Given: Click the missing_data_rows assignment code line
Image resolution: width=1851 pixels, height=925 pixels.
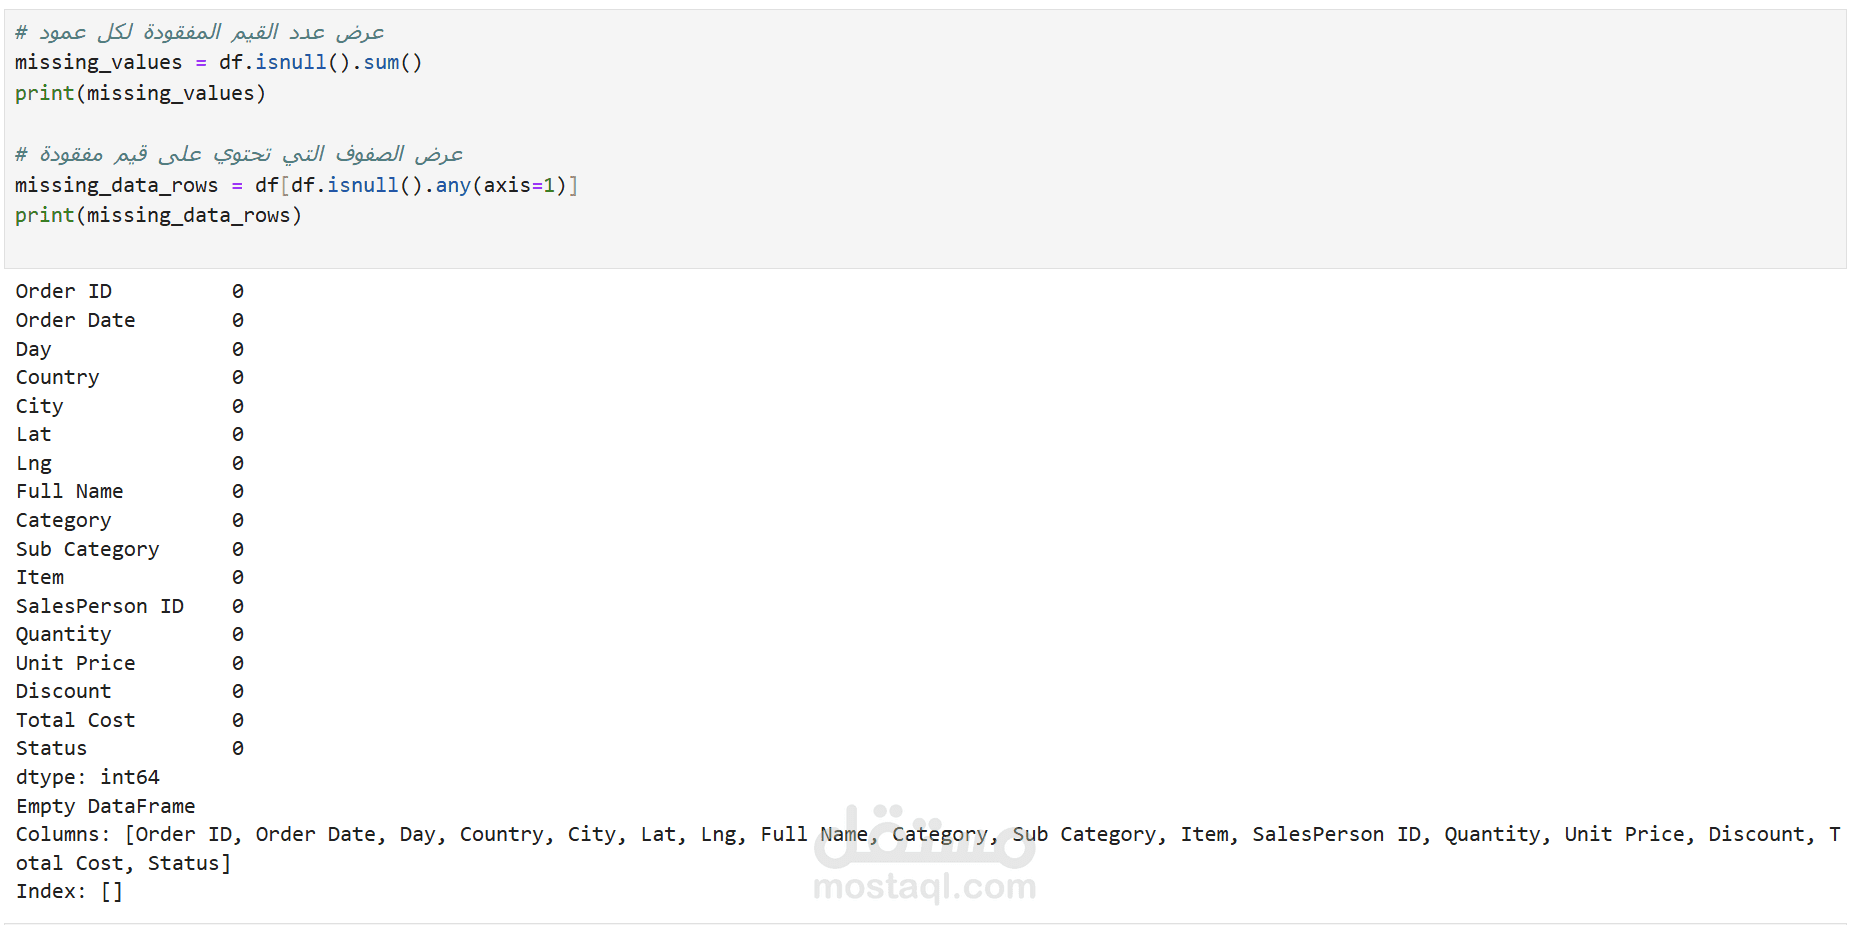Looking at the screenshot, I should coord(296,185).
